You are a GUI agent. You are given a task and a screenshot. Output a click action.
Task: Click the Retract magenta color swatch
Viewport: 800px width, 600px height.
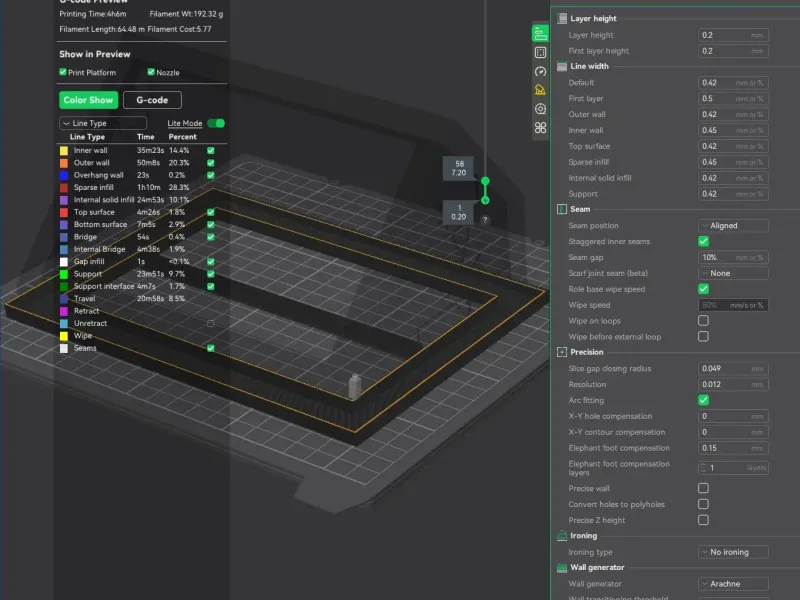(64, 311)
